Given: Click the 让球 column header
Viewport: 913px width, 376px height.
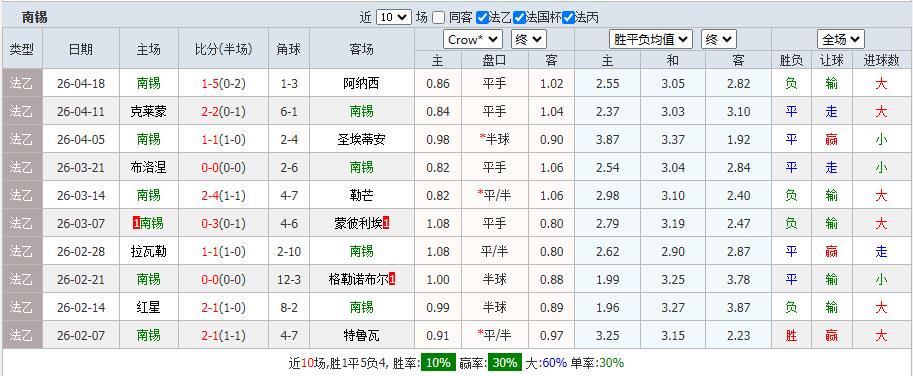Looking at the screenshot, I should tap(831, 60).
